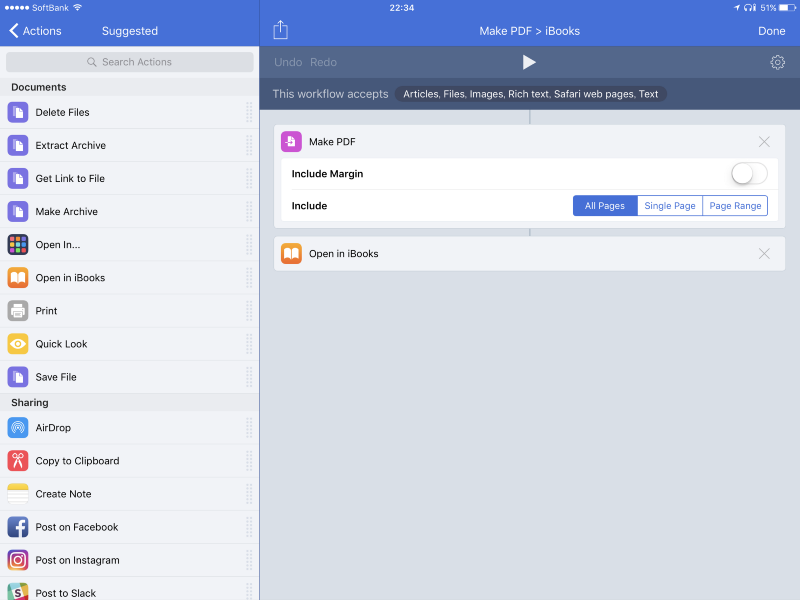
Task: Select the Quick Look label
Action: tap(61, 344)
